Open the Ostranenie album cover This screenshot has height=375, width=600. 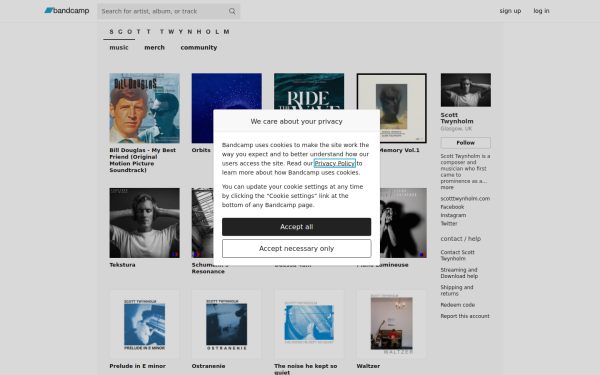coord(227,324)
